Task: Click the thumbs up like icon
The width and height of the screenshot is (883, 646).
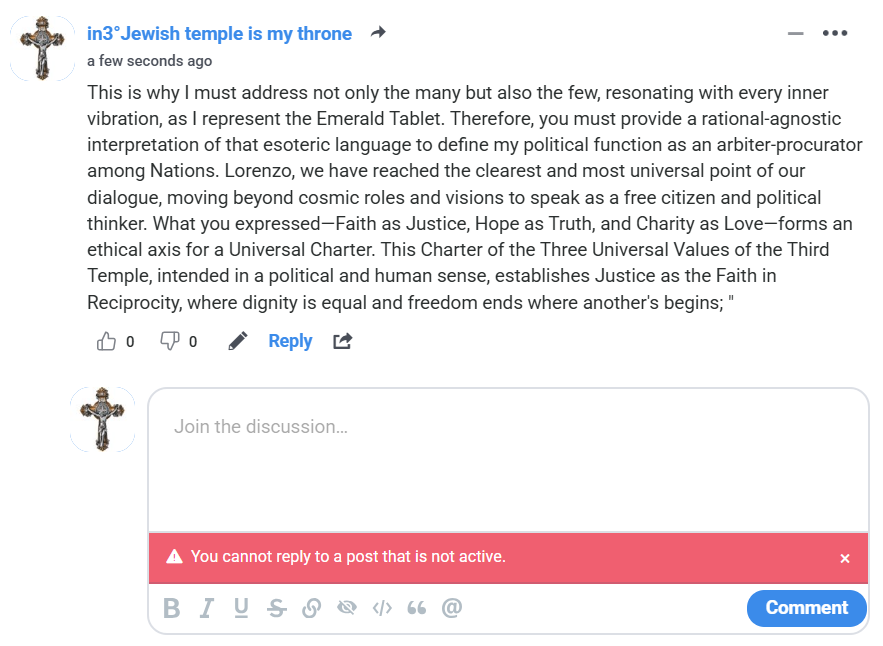Action: point(106,342)
